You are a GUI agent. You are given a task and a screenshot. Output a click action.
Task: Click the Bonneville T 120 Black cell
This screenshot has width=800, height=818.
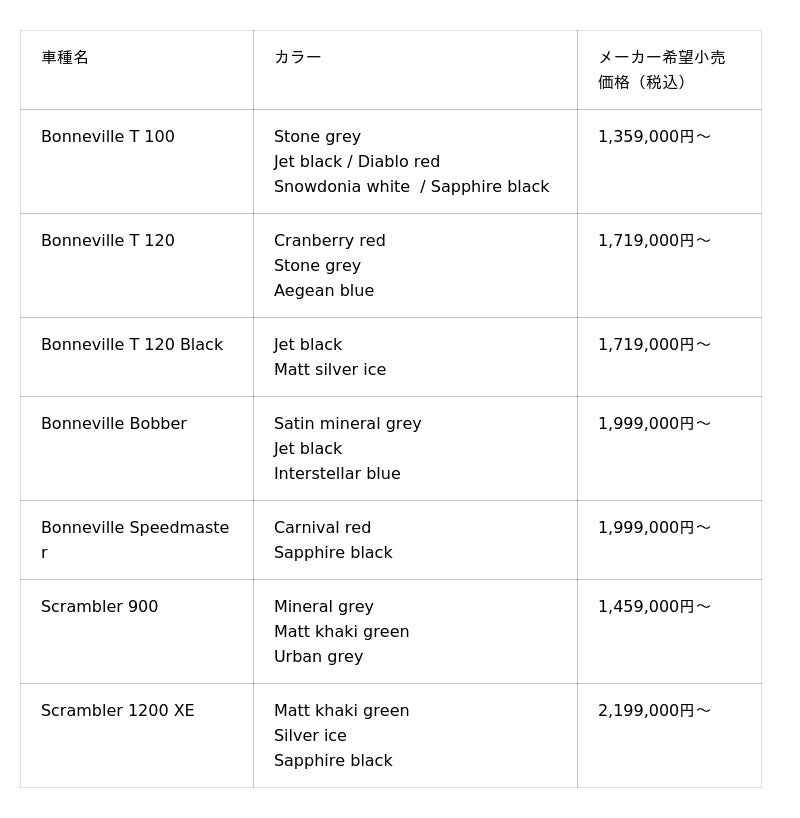click(132, 345)
